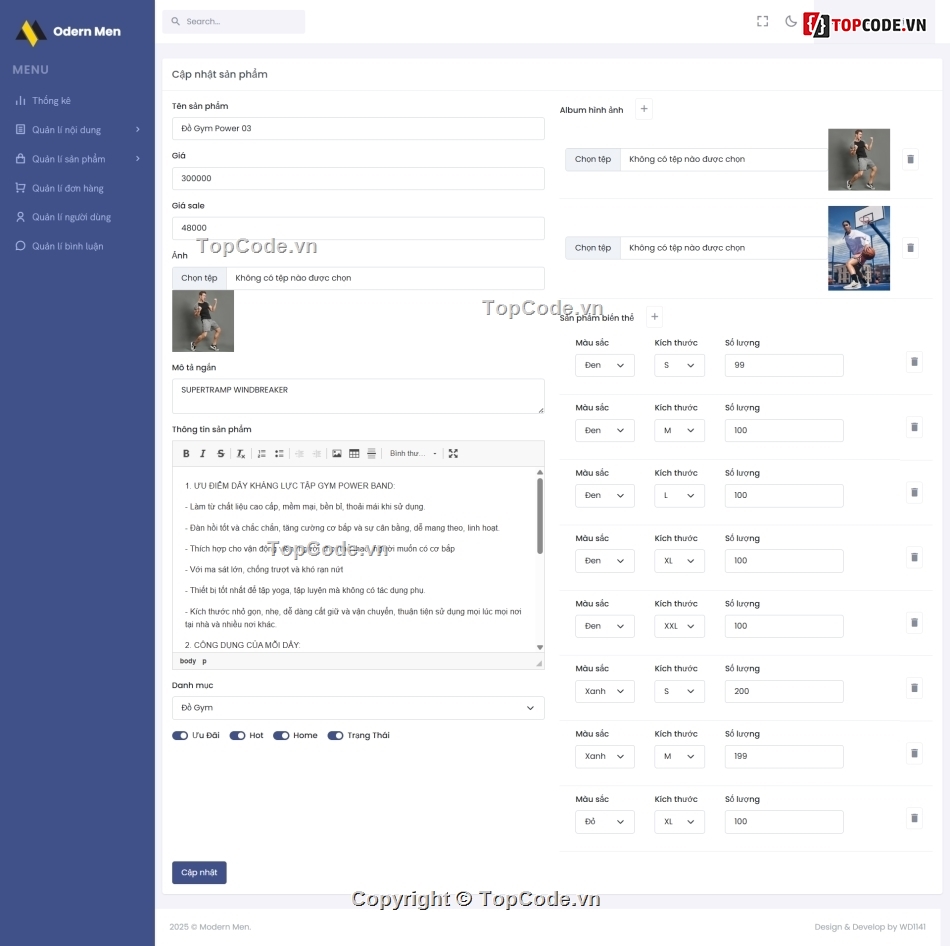
Task: Delete the Đen L variant row
Action: click(x=914, y=492)
